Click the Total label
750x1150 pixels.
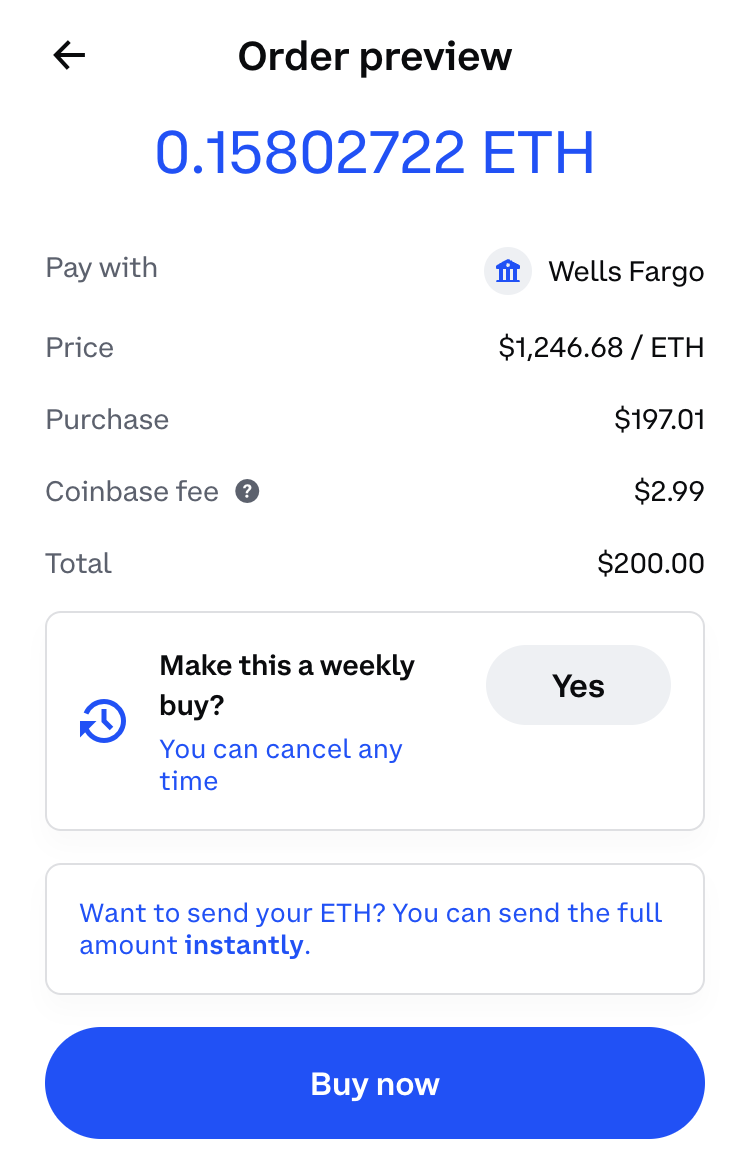(x=78, y=563)
